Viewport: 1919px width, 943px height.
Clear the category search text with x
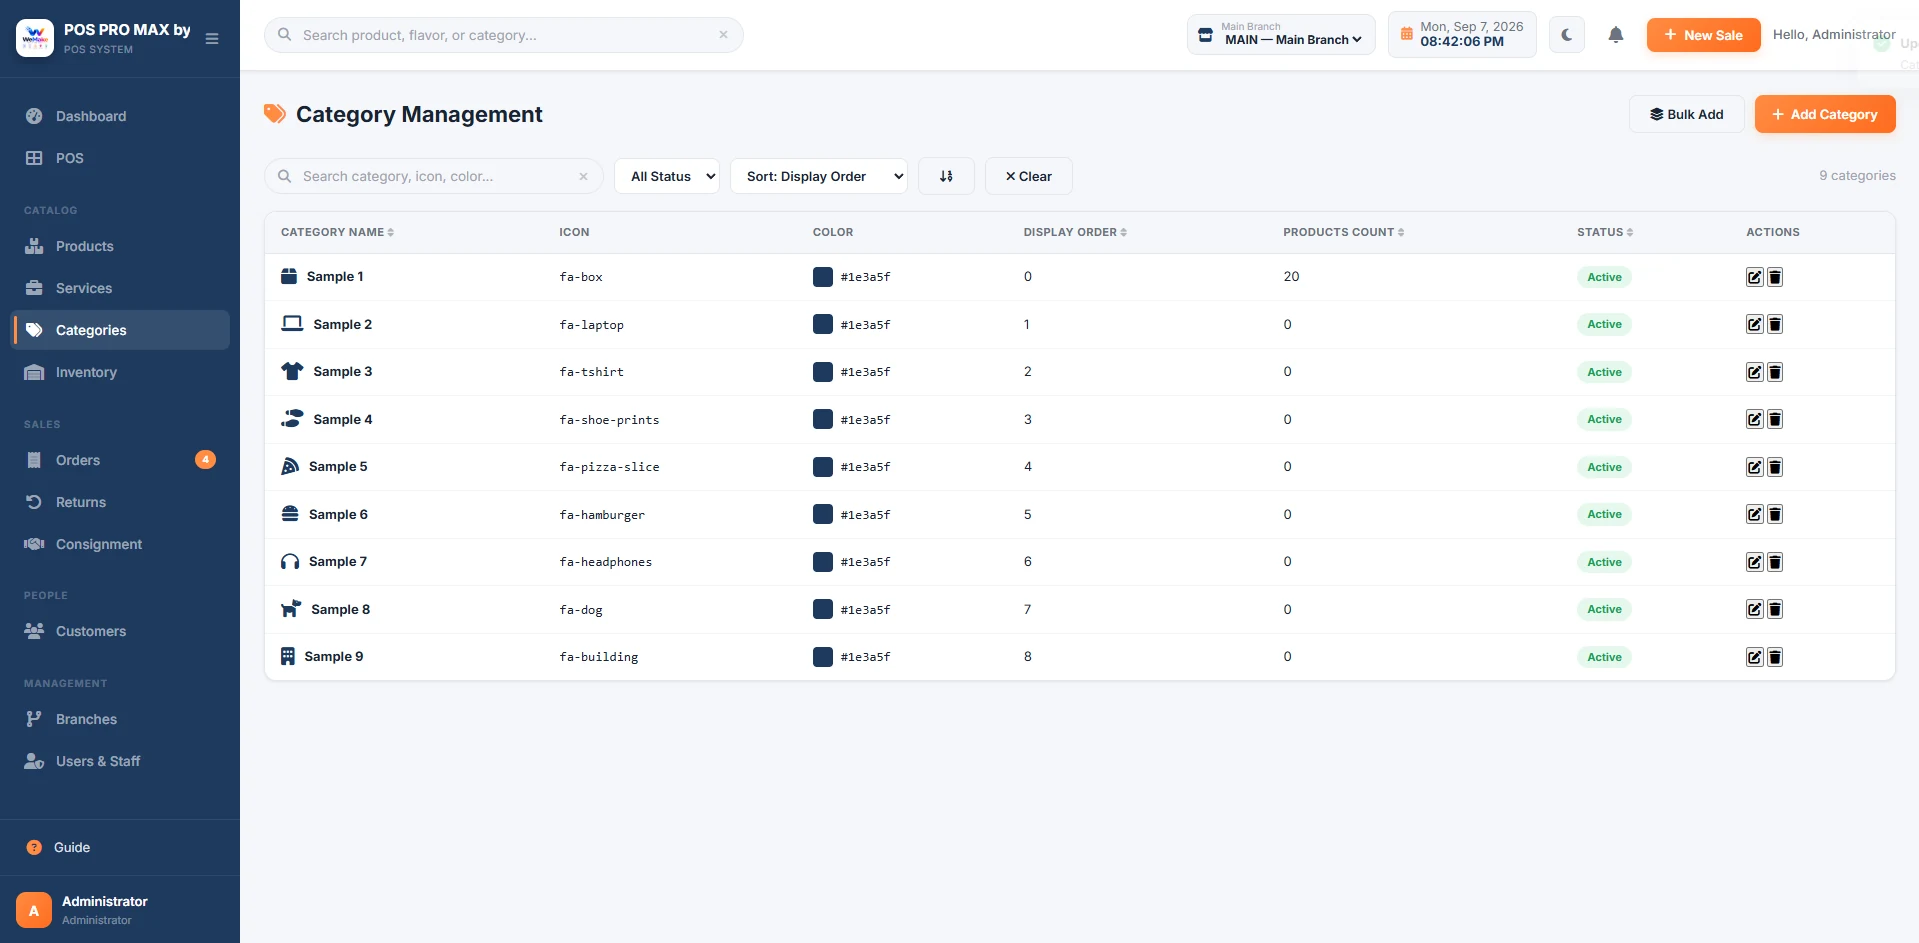583,176
